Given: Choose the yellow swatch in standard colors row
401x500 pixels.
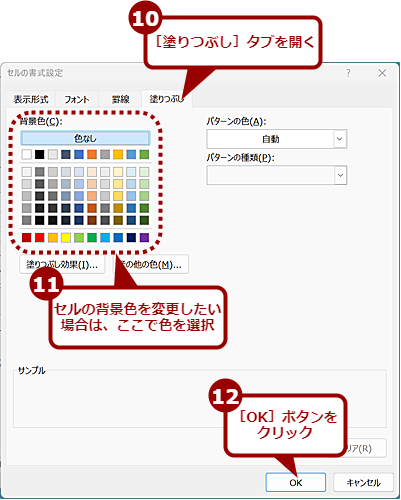Looking at the screenshot, I should tap(66, 237).
